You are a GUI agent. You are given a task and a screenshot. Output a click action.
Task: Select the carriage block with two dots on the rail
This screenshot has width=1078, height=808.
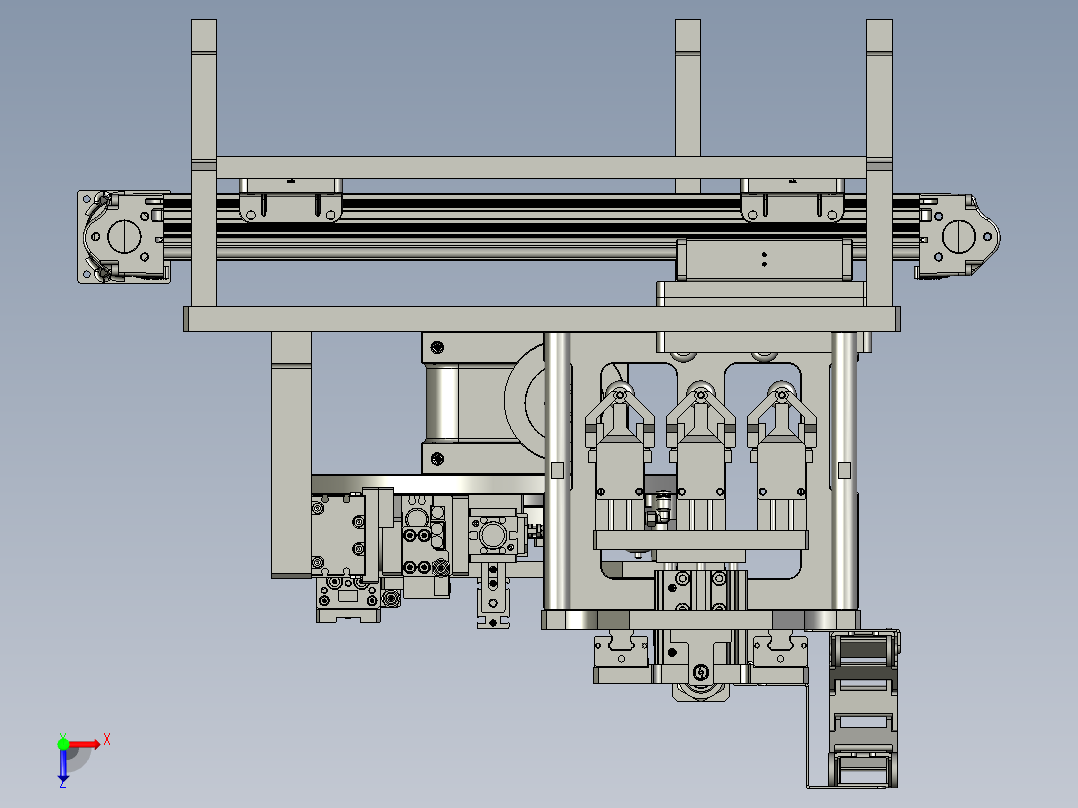(x=764, y=259)
